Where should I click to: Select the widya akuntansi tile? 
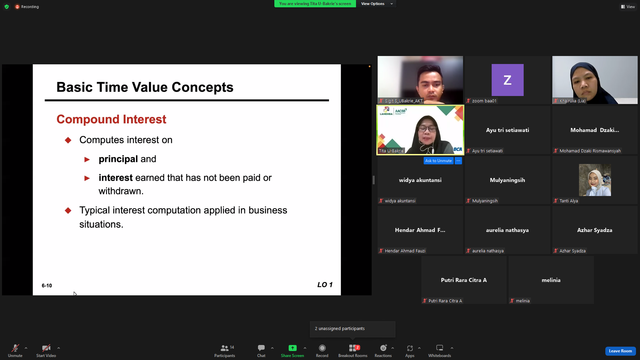pos(420,180)
